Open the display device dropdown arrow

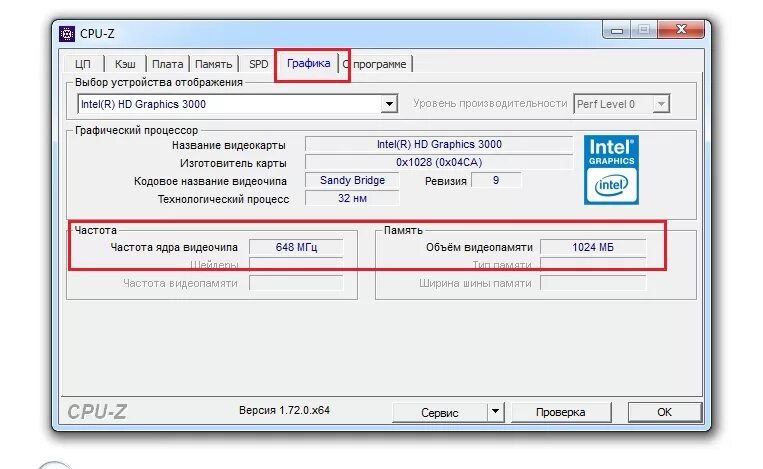(x=389, y=104)
